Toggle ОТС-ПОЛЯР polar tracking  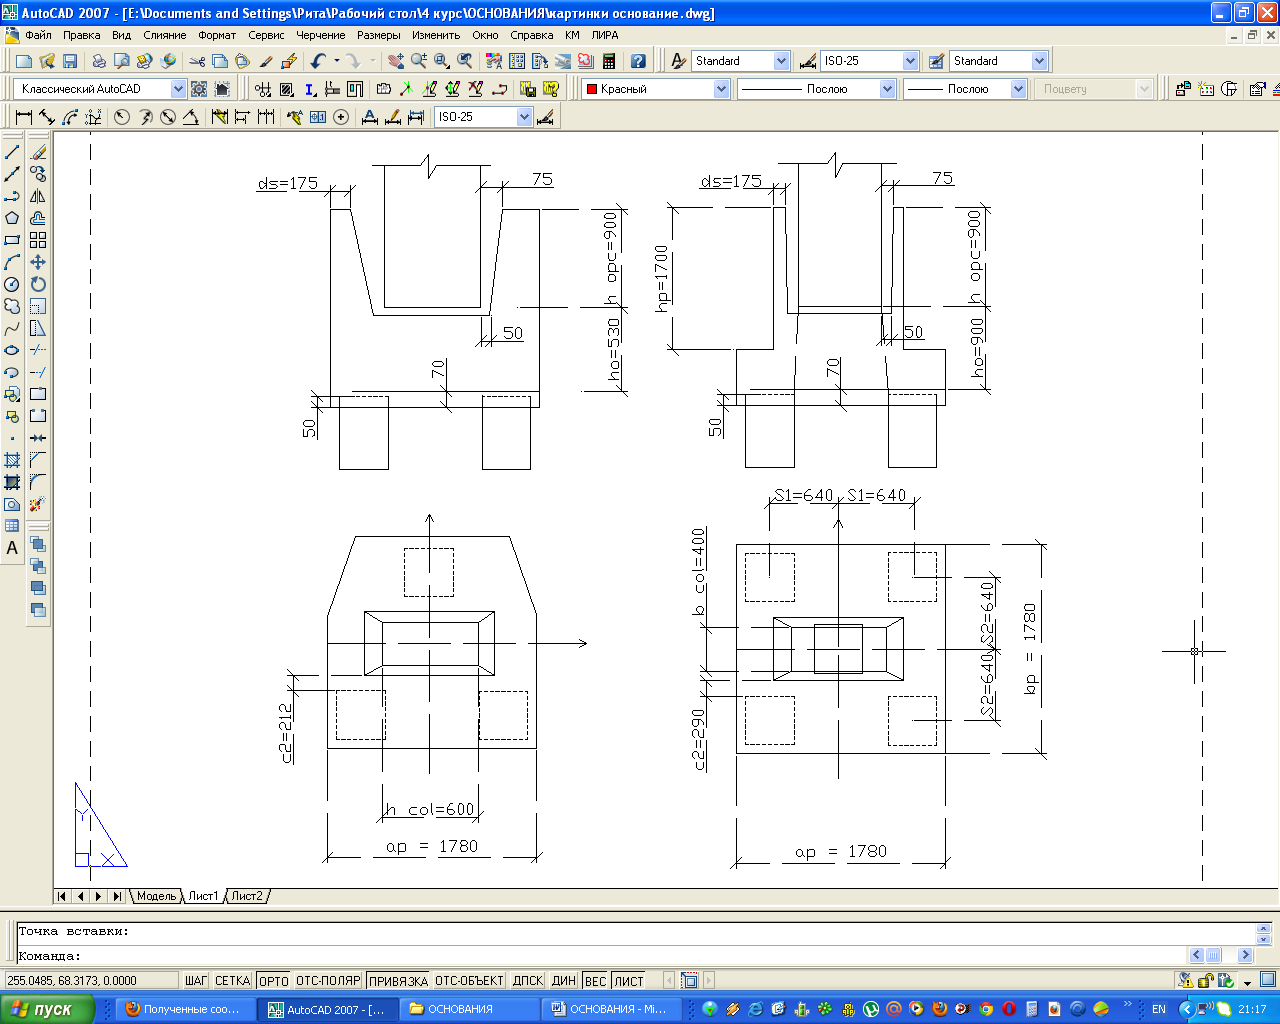coord(328,981)
